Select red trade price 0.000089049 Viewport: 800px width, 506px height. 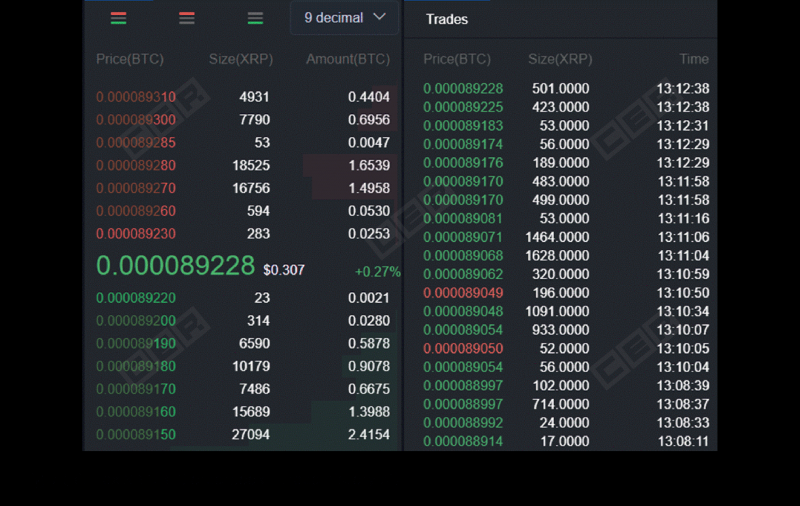click(463, 293)
